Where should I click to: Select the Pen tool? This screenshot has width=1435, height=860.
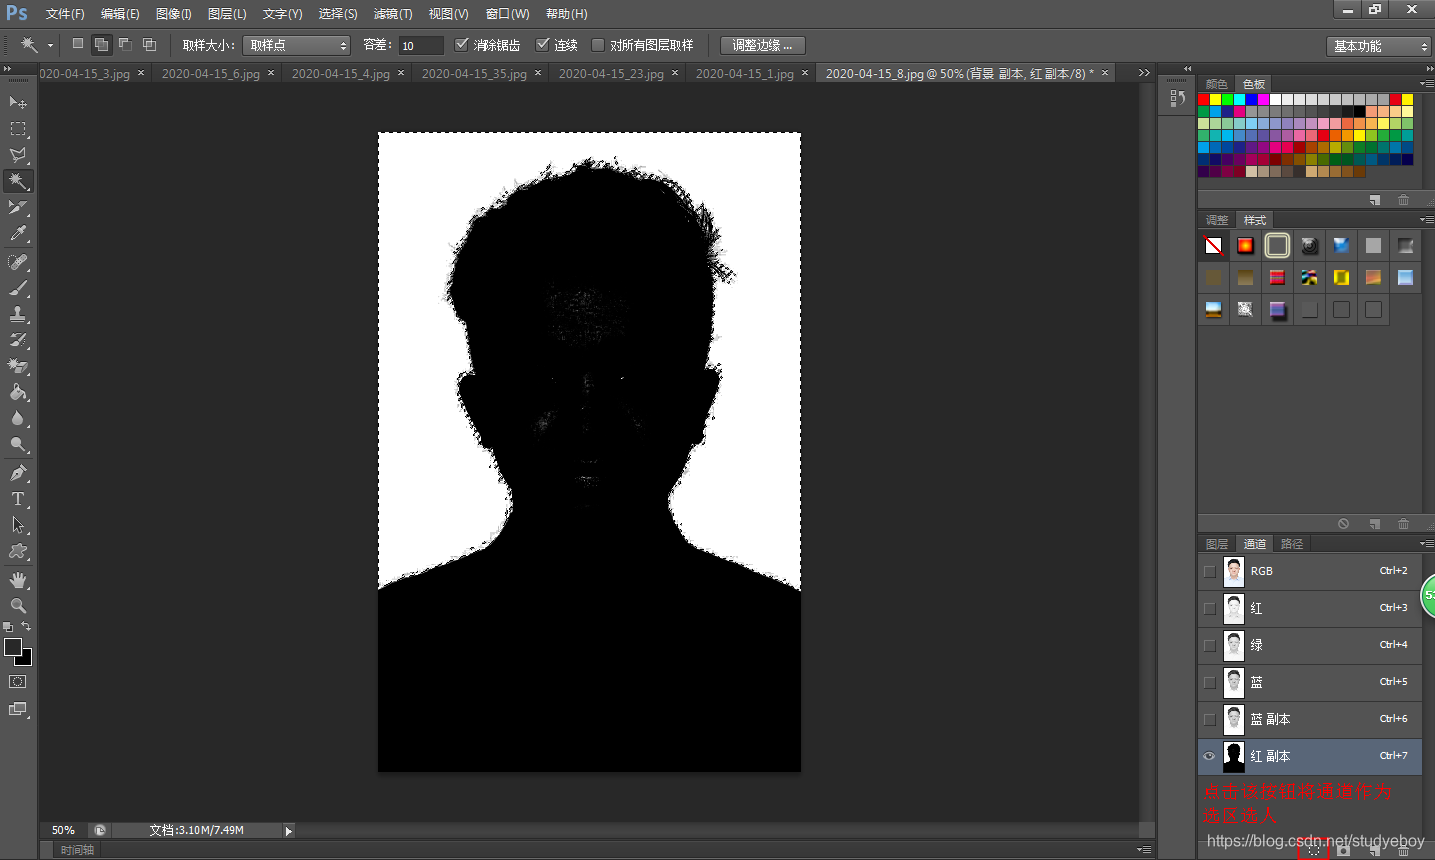[18, 473]
